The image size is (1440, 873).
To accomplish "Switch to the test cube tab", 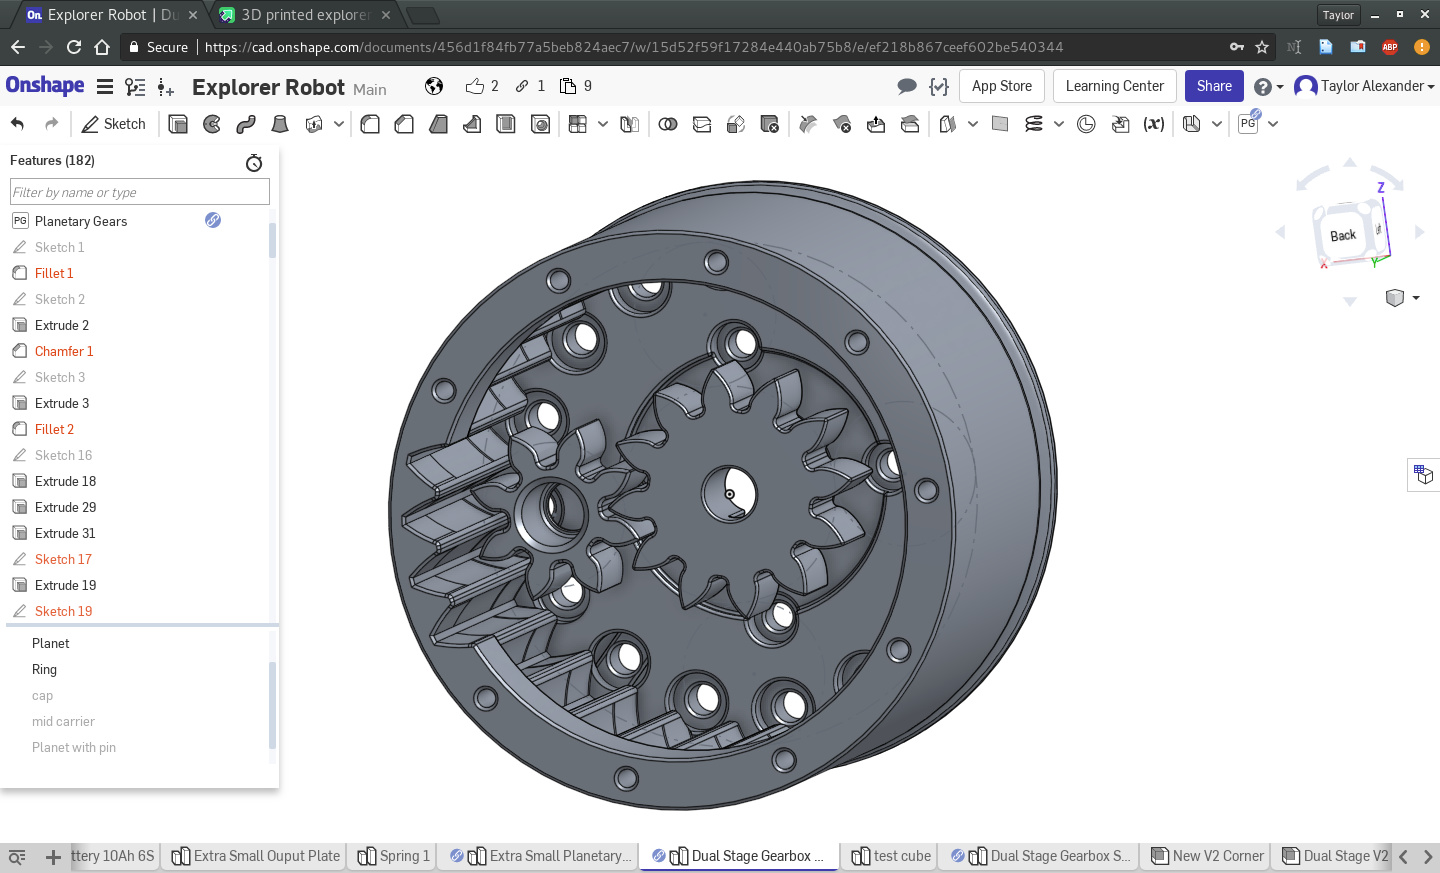I will 891,856.
